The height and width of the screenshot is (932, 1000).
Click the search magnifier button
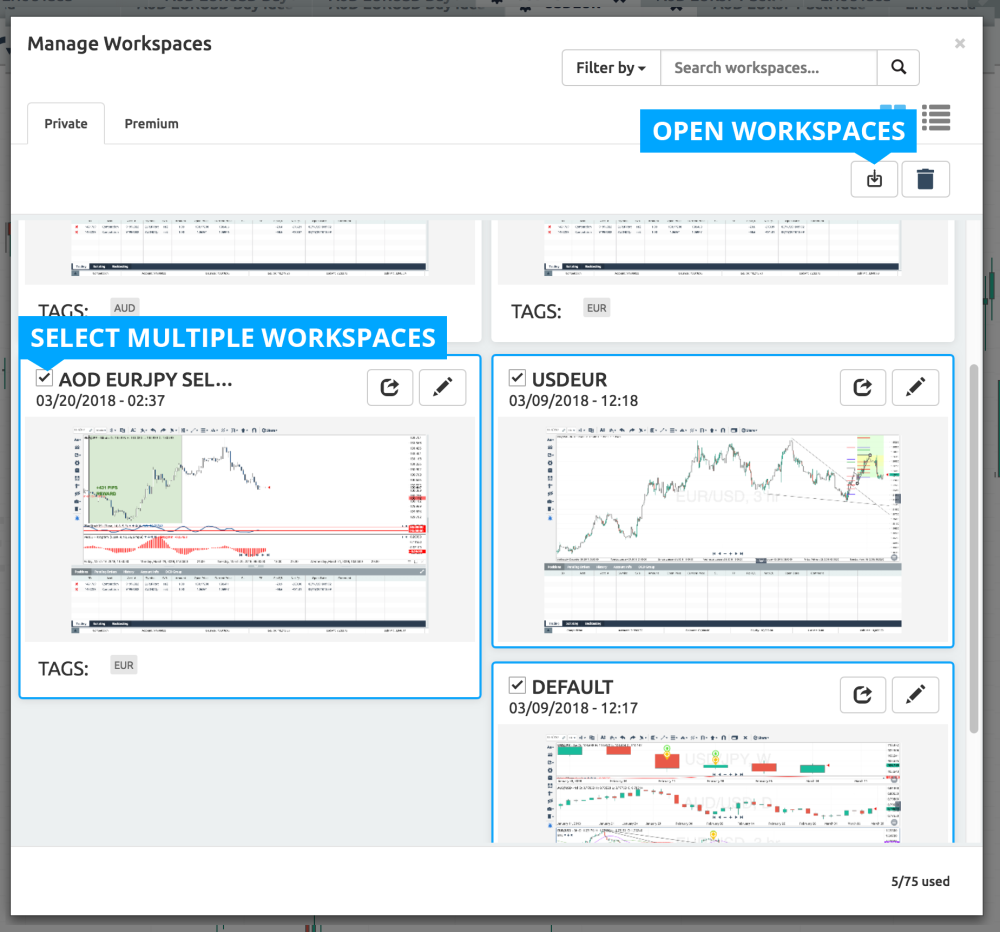[x=898, y=68]
